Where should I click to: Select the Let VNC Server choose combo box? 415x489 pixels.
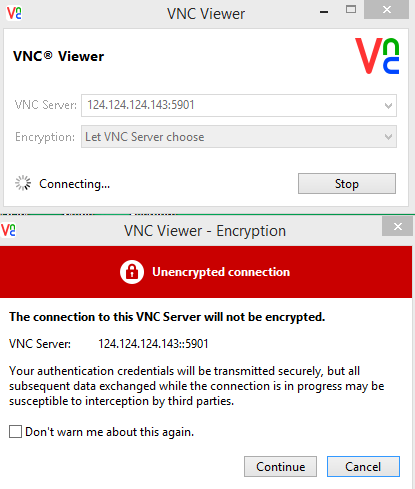(239, 137)
